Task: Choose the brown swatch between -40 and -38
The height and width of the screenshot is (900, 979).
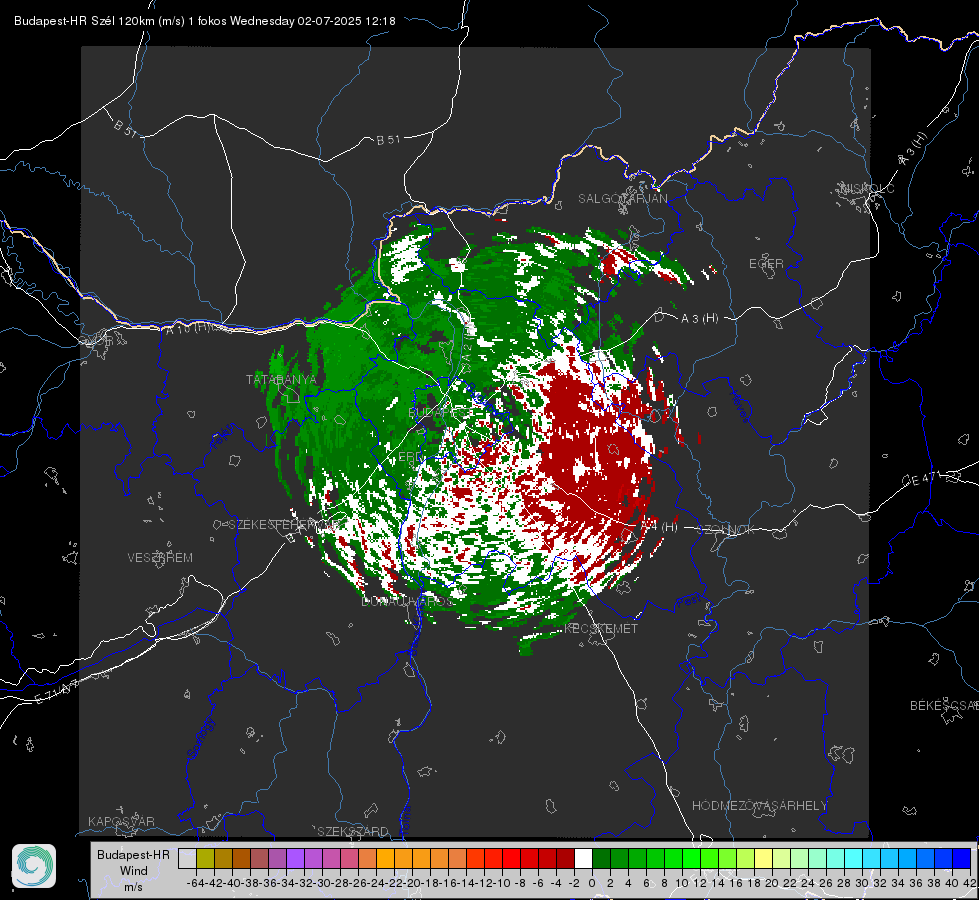Action: click(241, 859)
